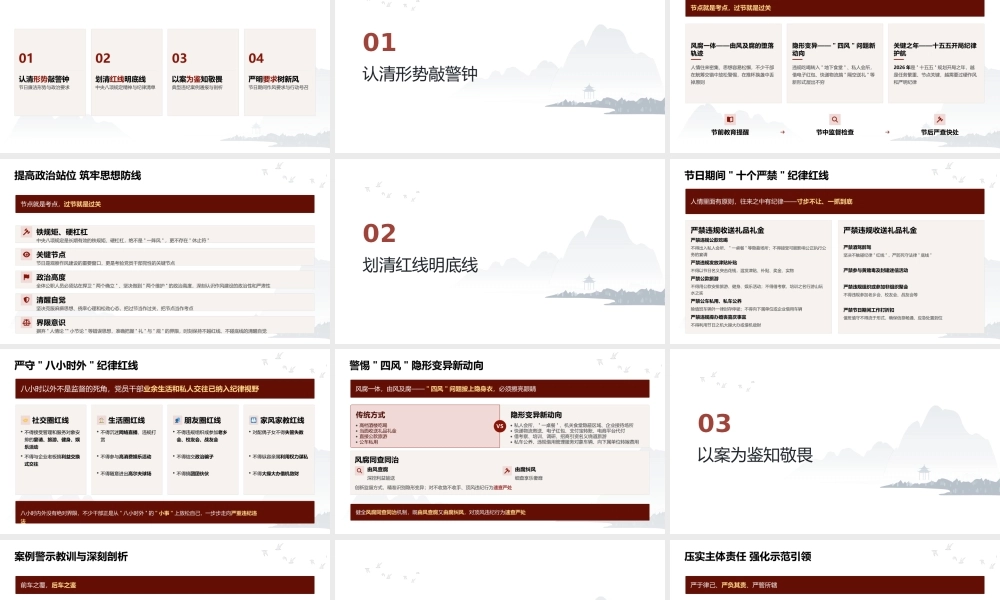Click the agenda card 03 以案为鉴知敬畏
This screenshot has width=1000, height=600.
[x=203, y=72]
